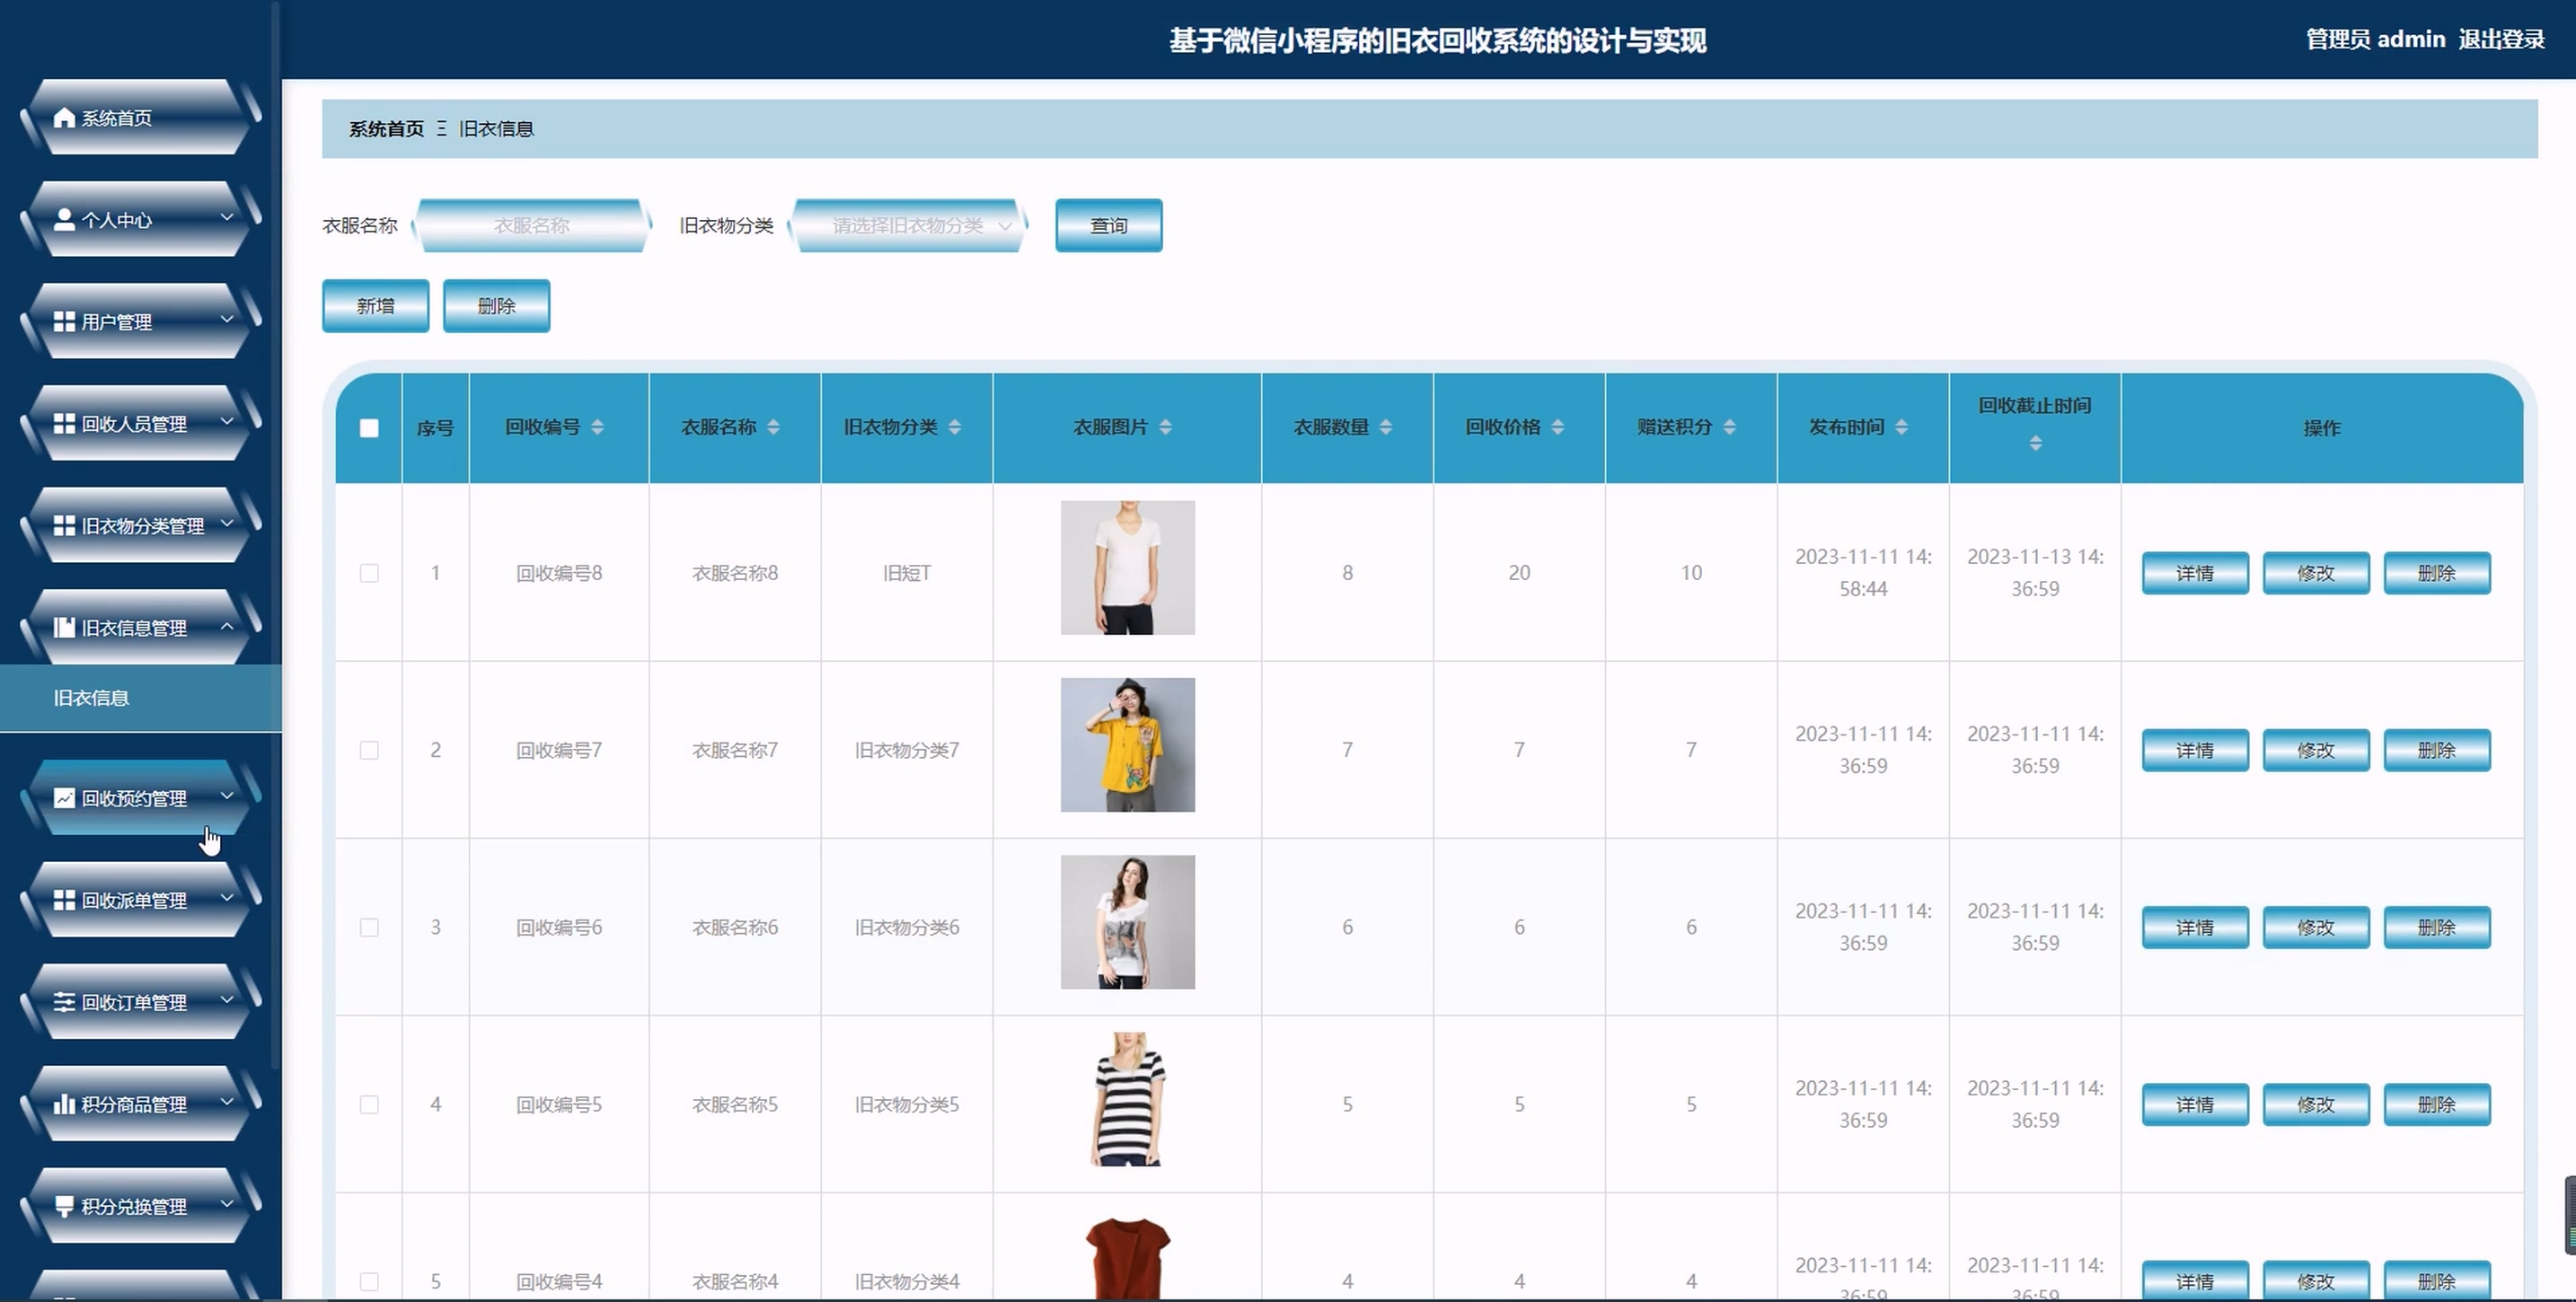The width and height of the screenshot is (2576, 1302).
Task: Open 详情 for 回收编号5
Action: point(2195,1104)
